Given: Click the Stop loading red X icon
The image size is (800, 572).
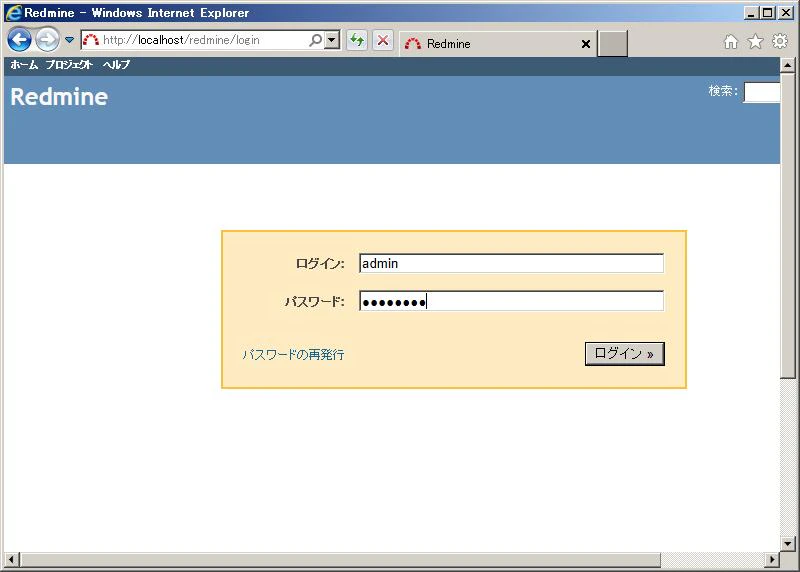Looking at the screenshot, I should (383, 40).
